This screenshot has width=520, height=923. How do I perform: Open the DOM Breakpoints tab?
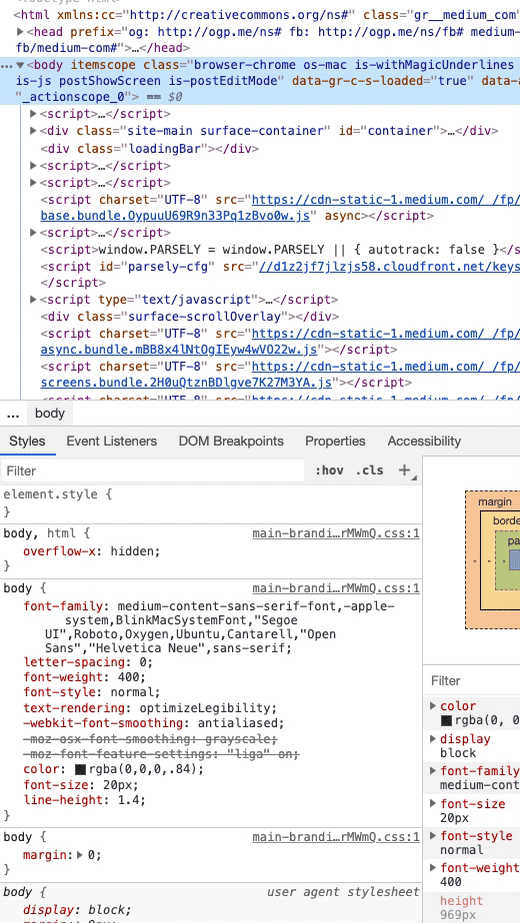tap(231, 441)
